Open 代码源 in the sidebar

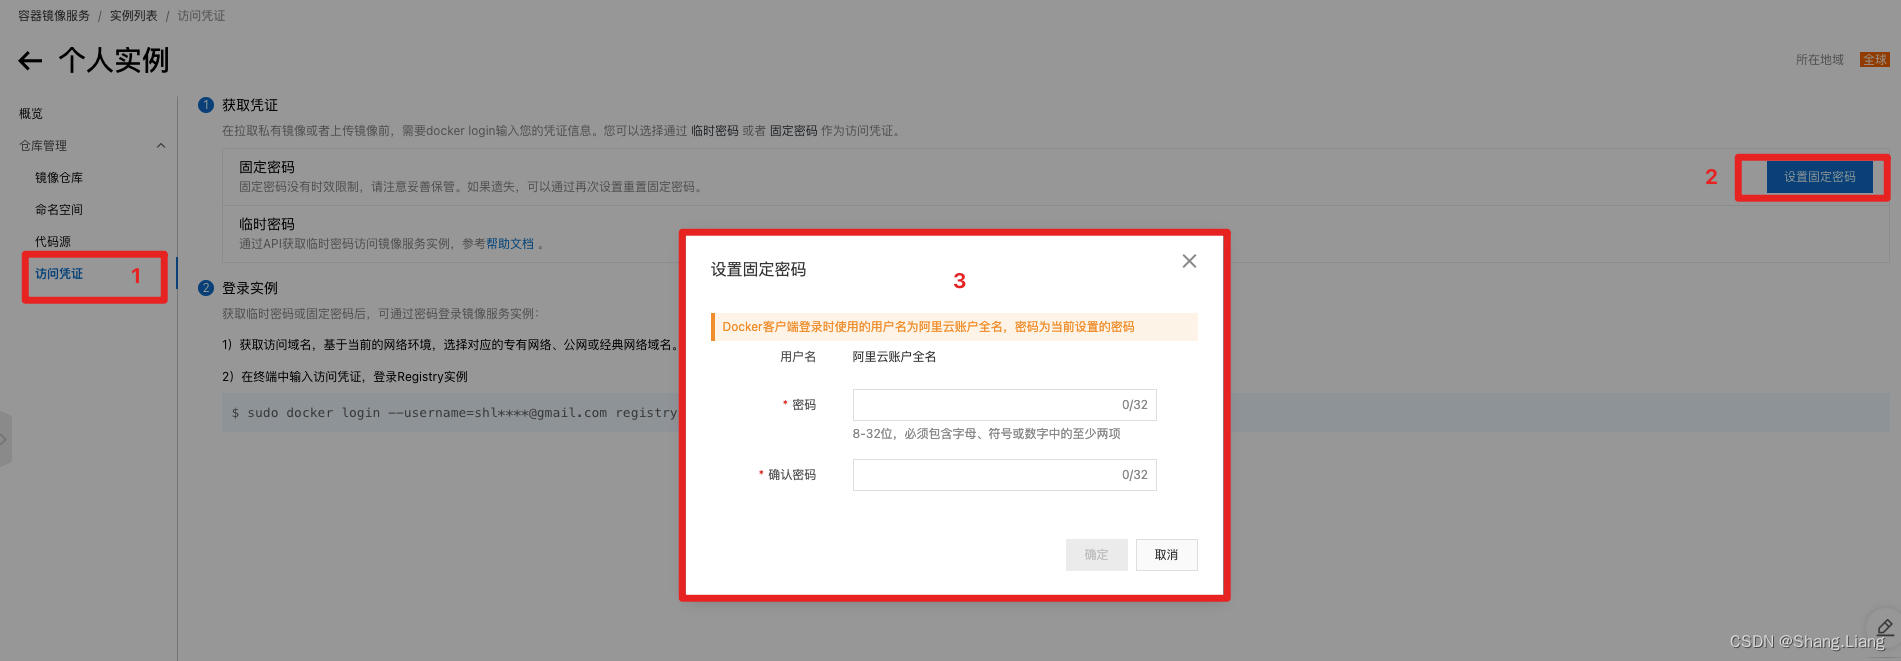[x=53, y=242]
